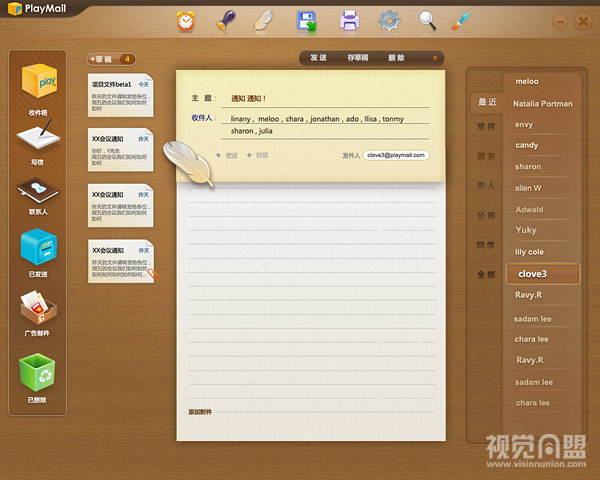600x480 pixels.
Task: Open settings with the gear icon
Action: (389, 21)
